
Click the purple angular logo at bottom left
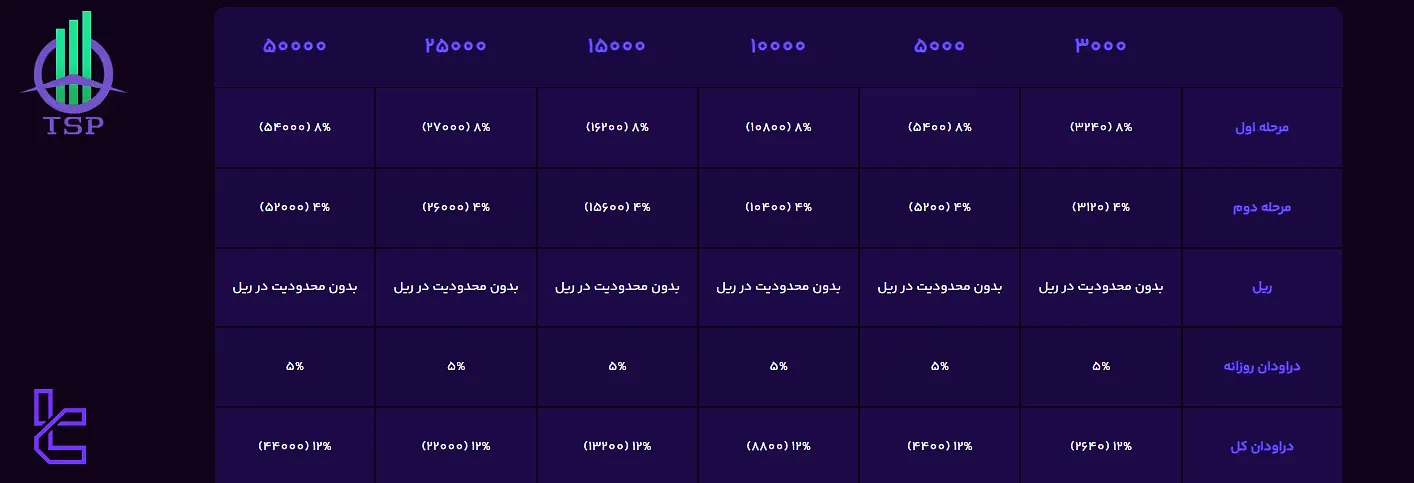(60, 427)
